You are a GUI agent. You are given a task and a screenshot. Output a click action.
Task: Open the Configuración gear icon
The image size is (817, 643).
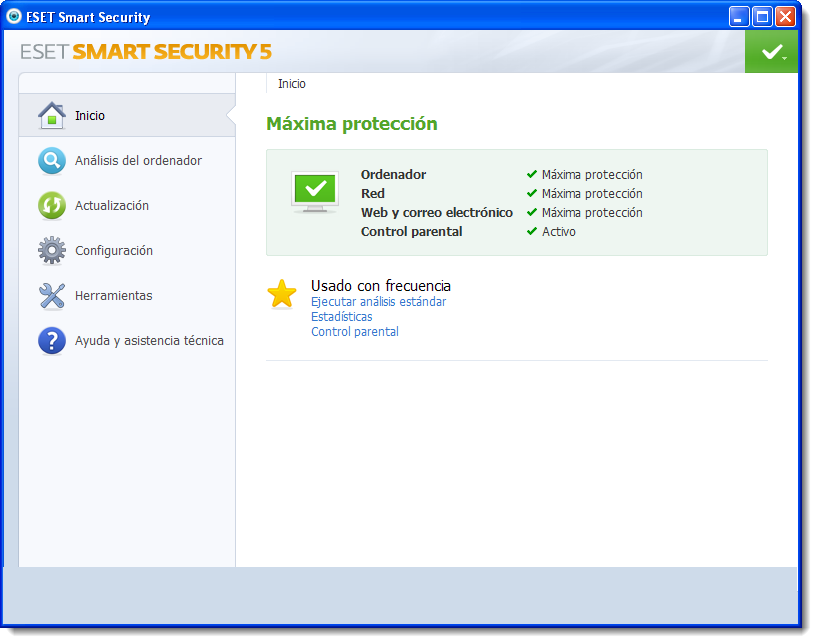tap(52, 251)
